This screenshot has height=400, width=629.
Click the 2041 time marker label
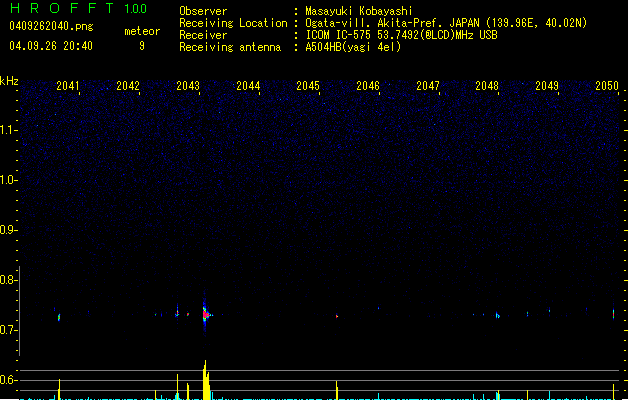coord(67,86)
